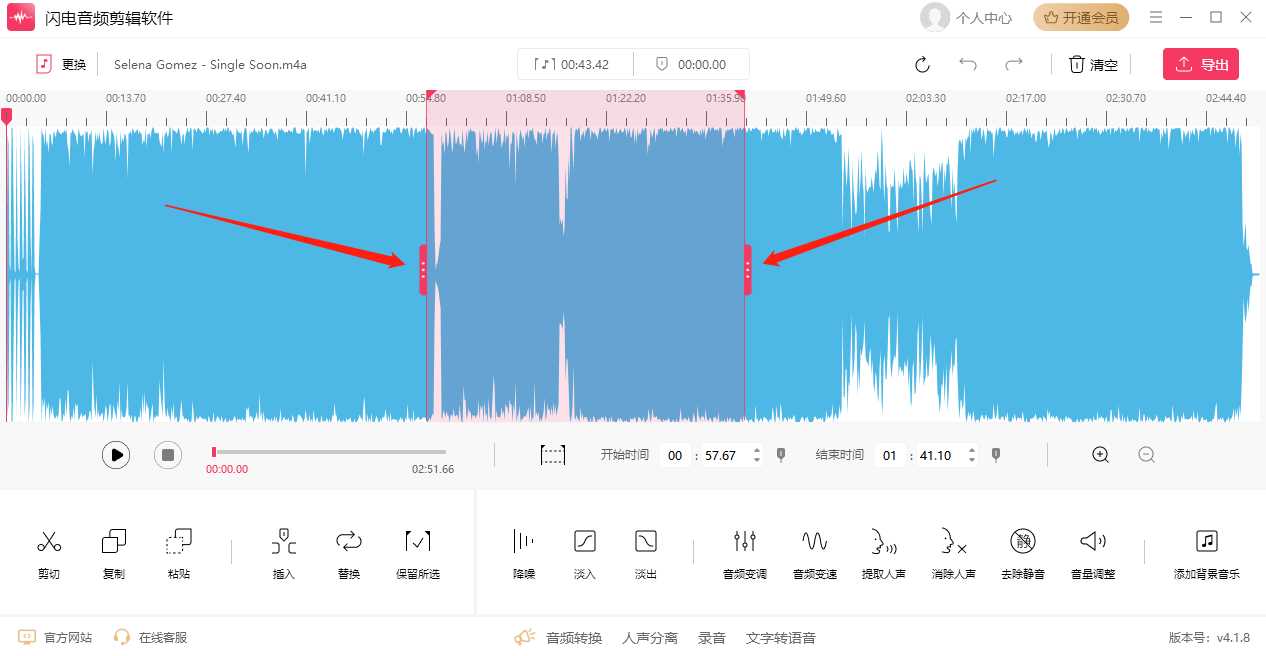This screenshot has width=1266, height=656.
Task: Click the playhead marker at timeline start
Action: click(6, 116)
